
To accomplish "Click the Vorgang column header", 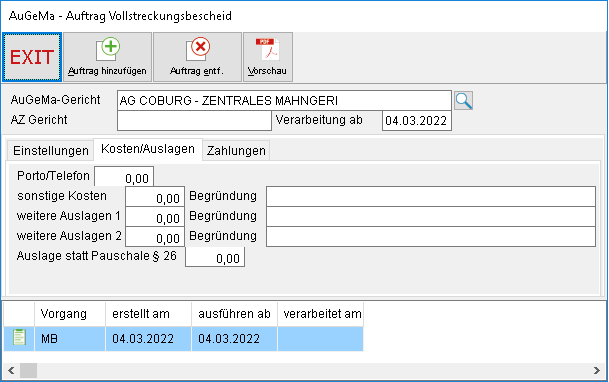I will click(x=70, y=314).
